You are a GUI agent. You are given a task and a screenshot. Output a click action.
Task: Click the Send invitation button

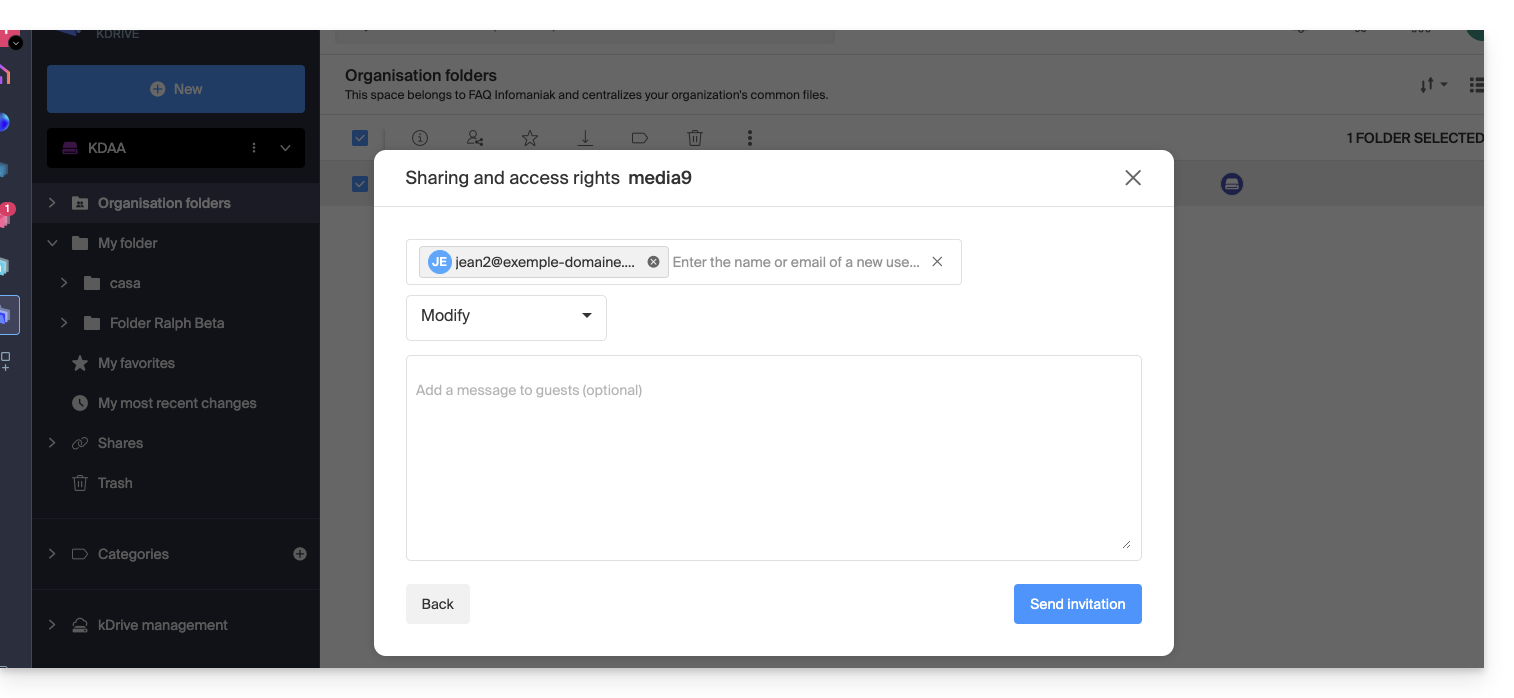coord(1077,604)
